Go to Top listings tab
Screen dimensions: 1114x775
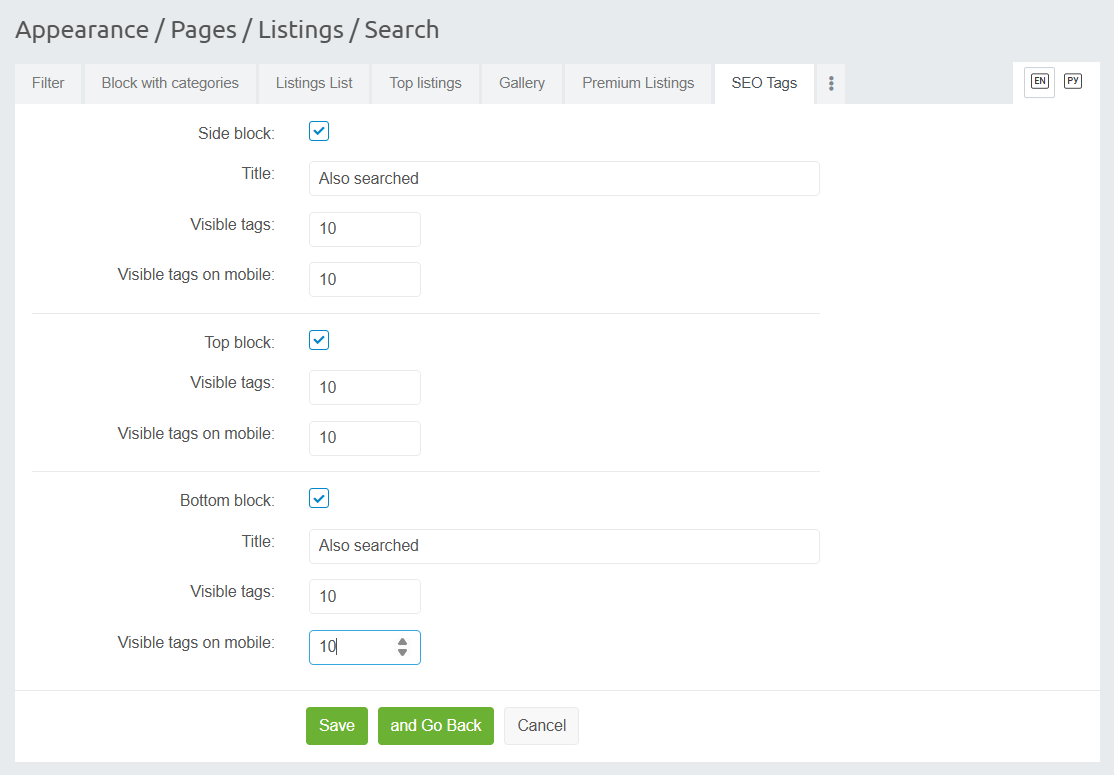[x=425, y=84]
